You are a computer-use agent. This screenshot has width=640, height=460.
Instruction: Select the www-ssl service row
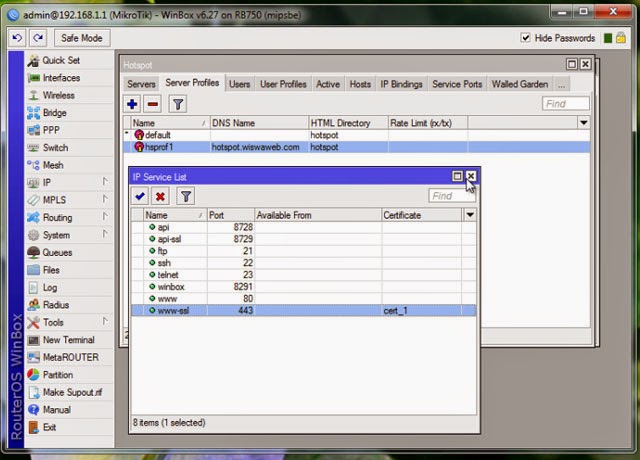pos(304,311)
